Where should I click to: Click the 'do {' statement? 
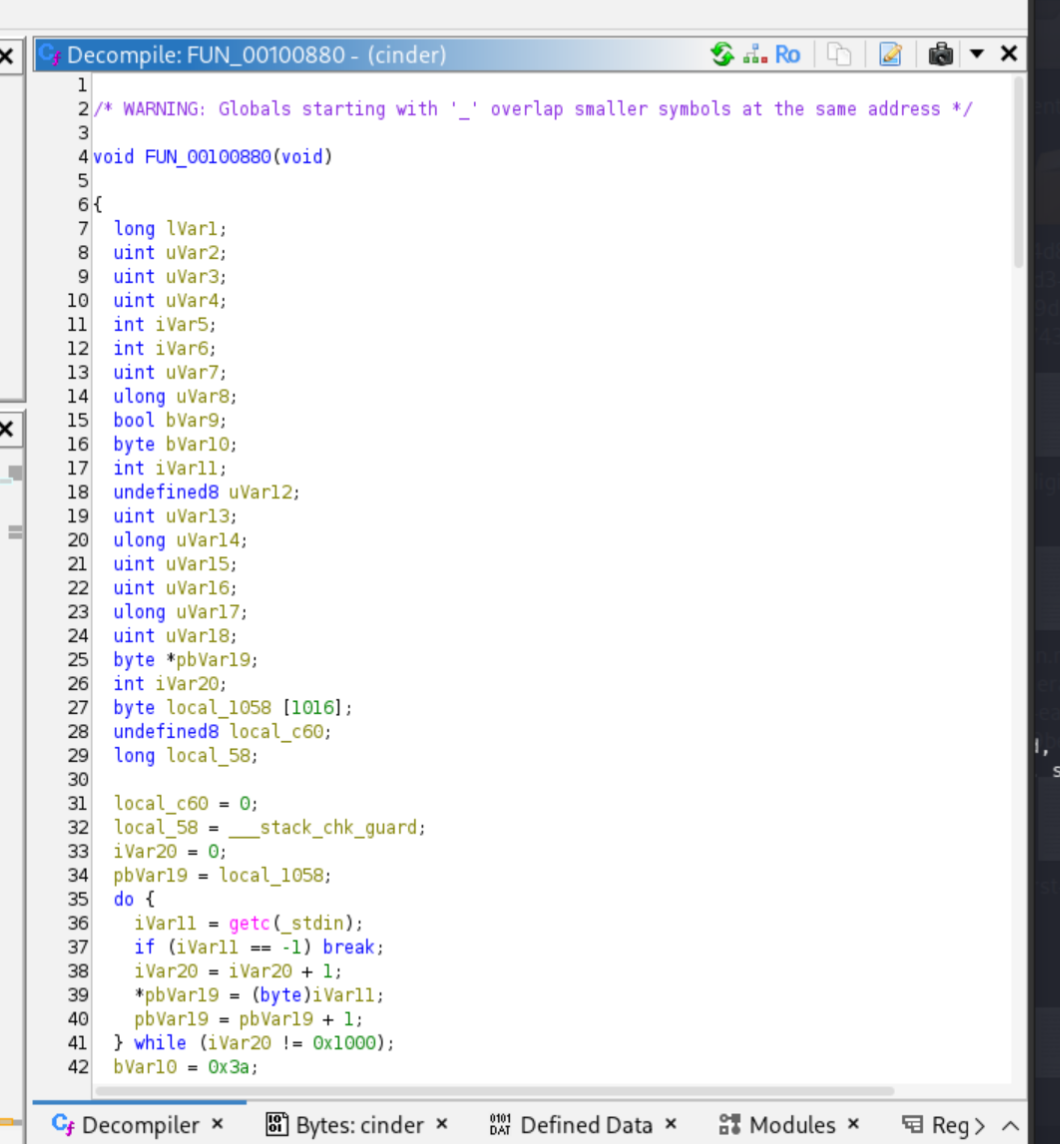tap(134, 899)
